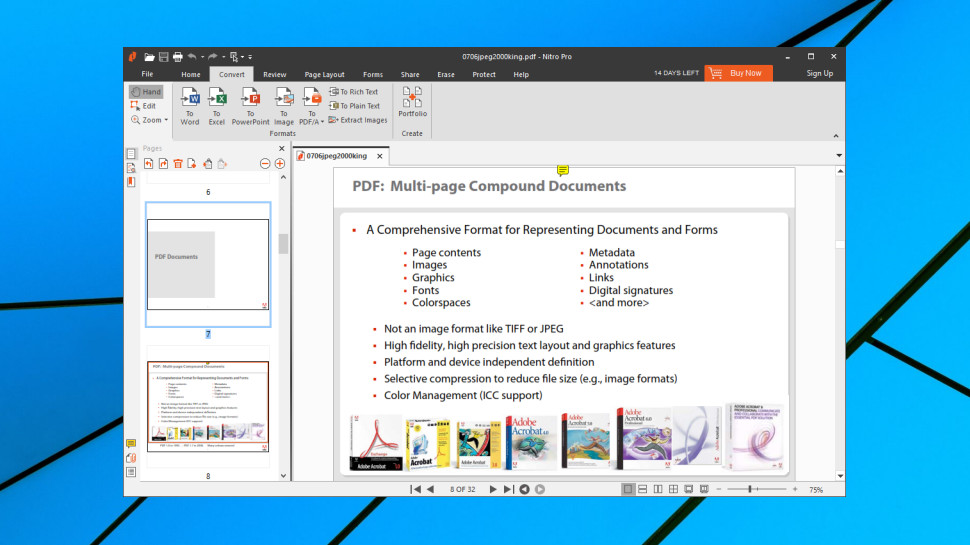Click To Plain Text button
The width and height of the screenshot is (970, 545).
point(354,106)
